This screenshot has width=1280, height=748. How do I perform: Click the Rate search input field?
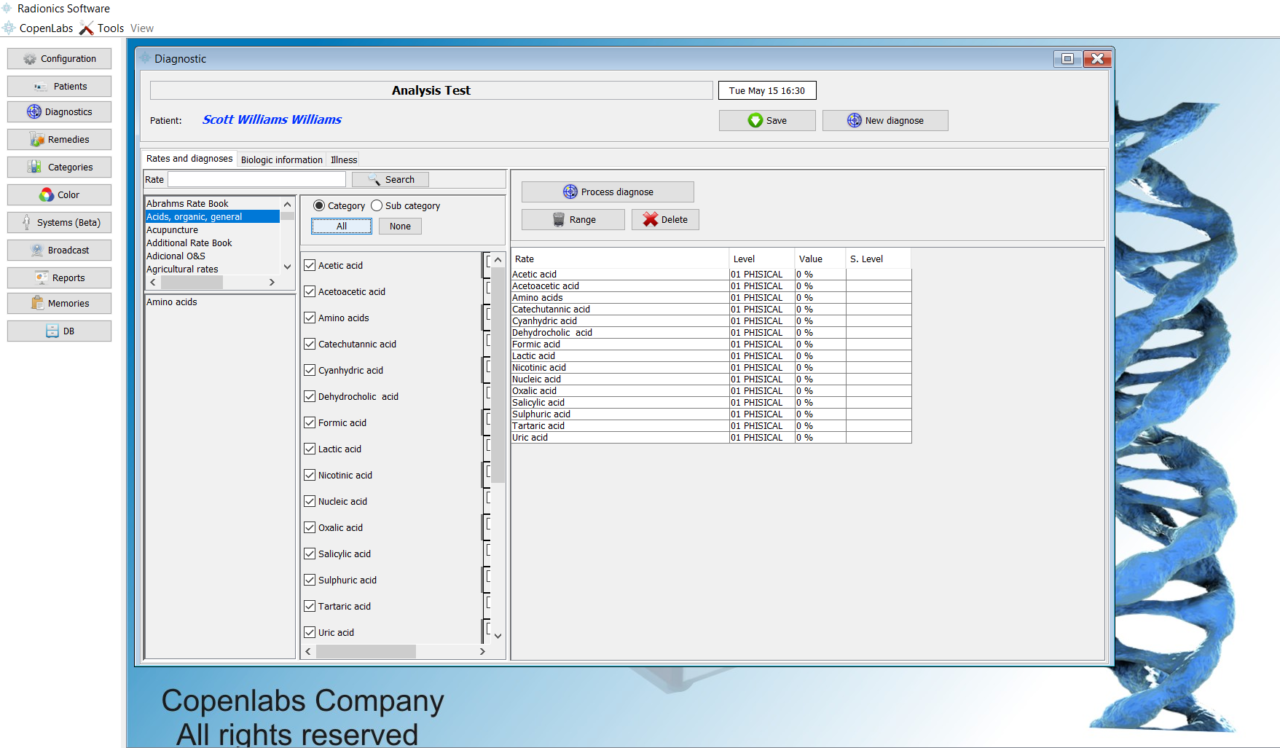[x=256, y=180]
